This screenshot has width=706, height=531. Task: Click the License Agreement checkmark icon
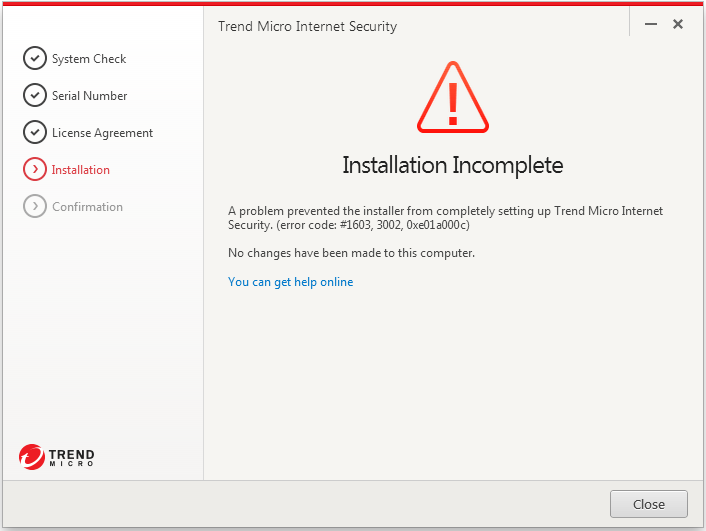point(35,132)
